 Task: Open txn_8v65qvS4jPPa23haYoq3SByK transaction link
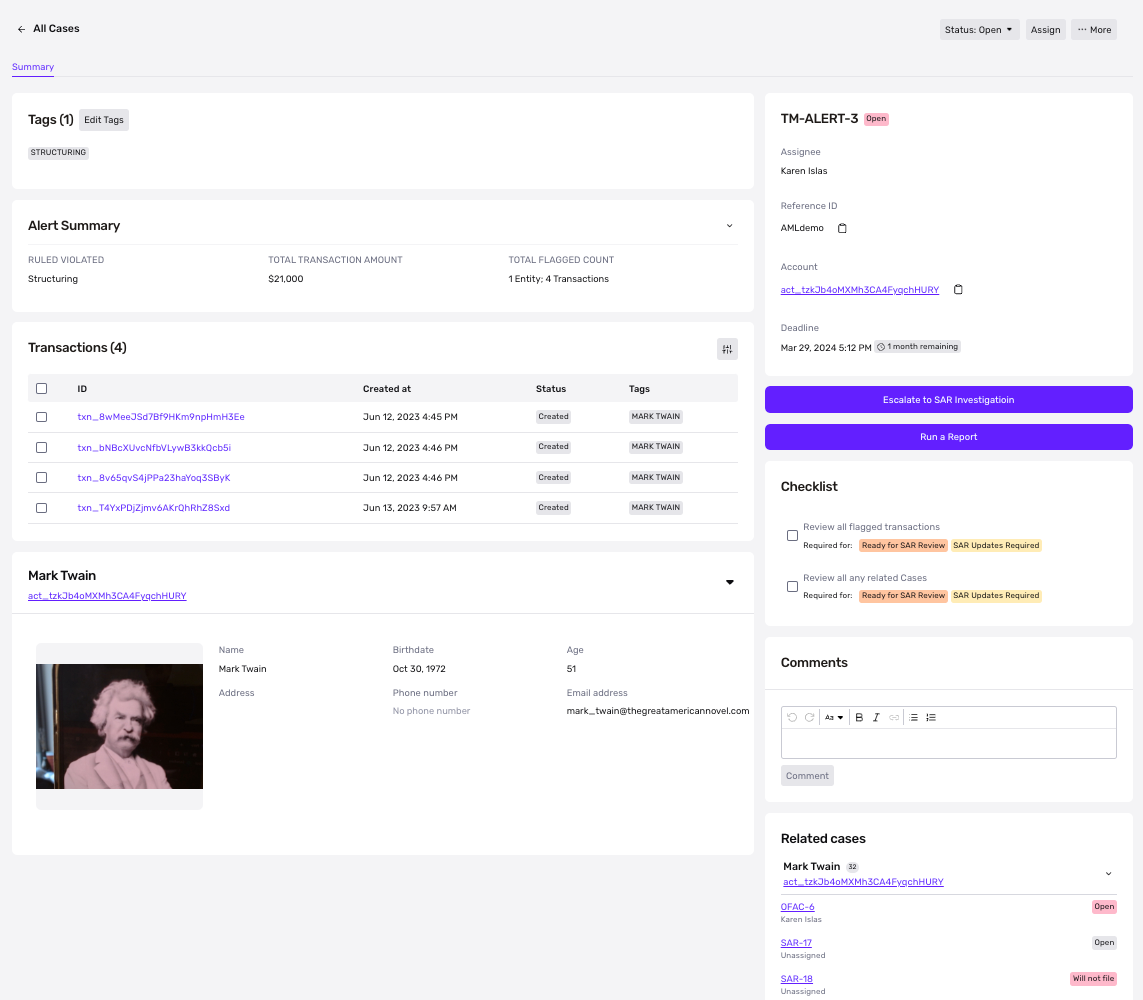coord(154,477)
